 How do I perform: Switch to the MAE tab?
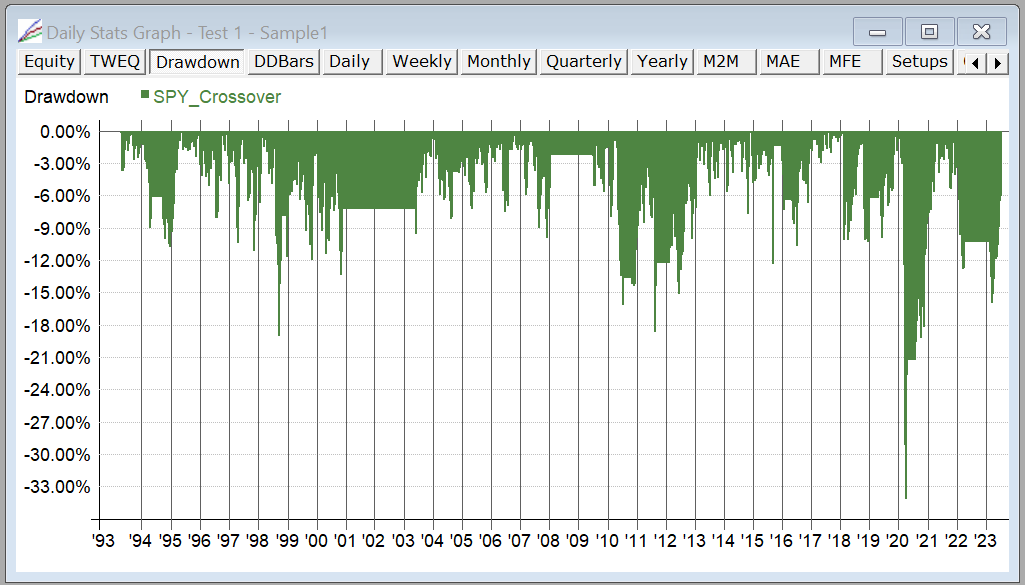click(782, 62)
